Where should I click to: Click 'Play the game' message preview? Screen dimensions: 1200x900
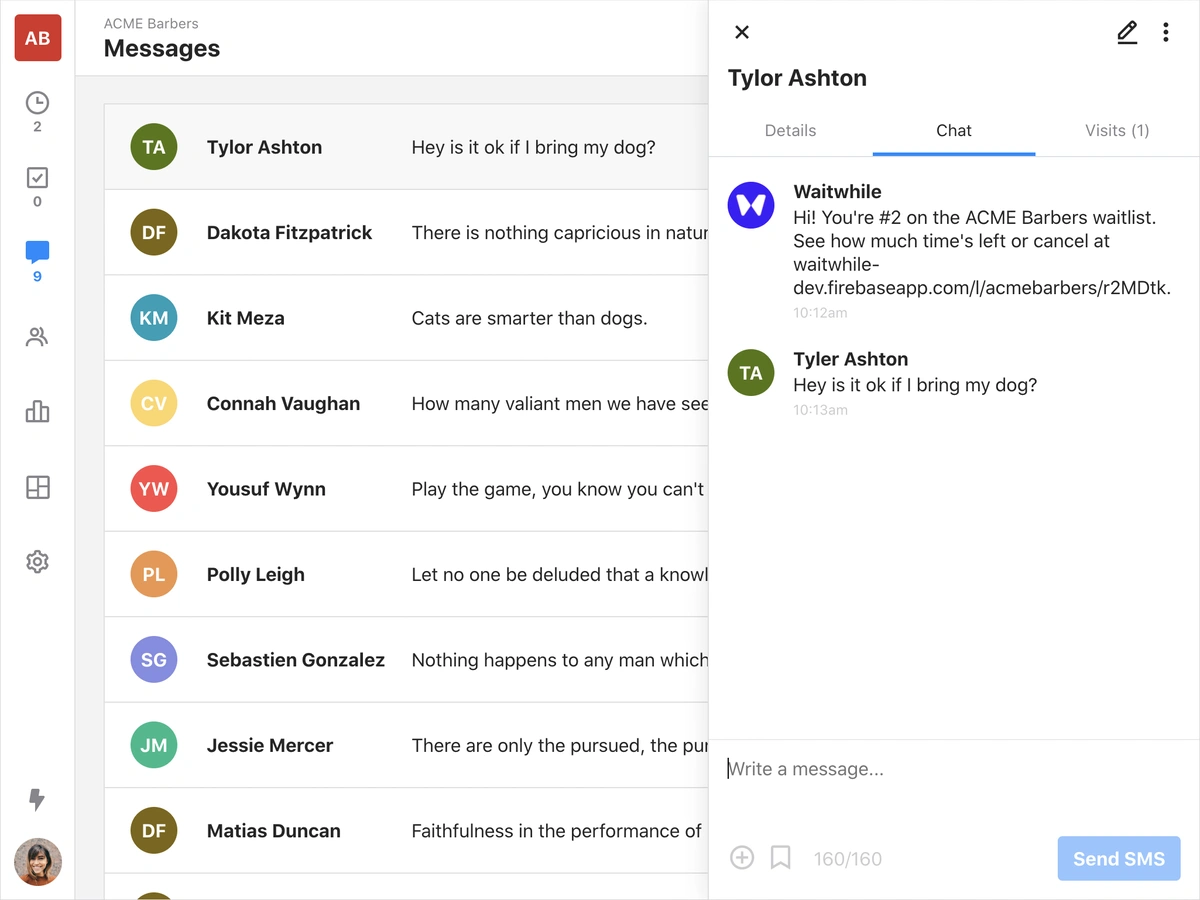[x=560, y=489]
